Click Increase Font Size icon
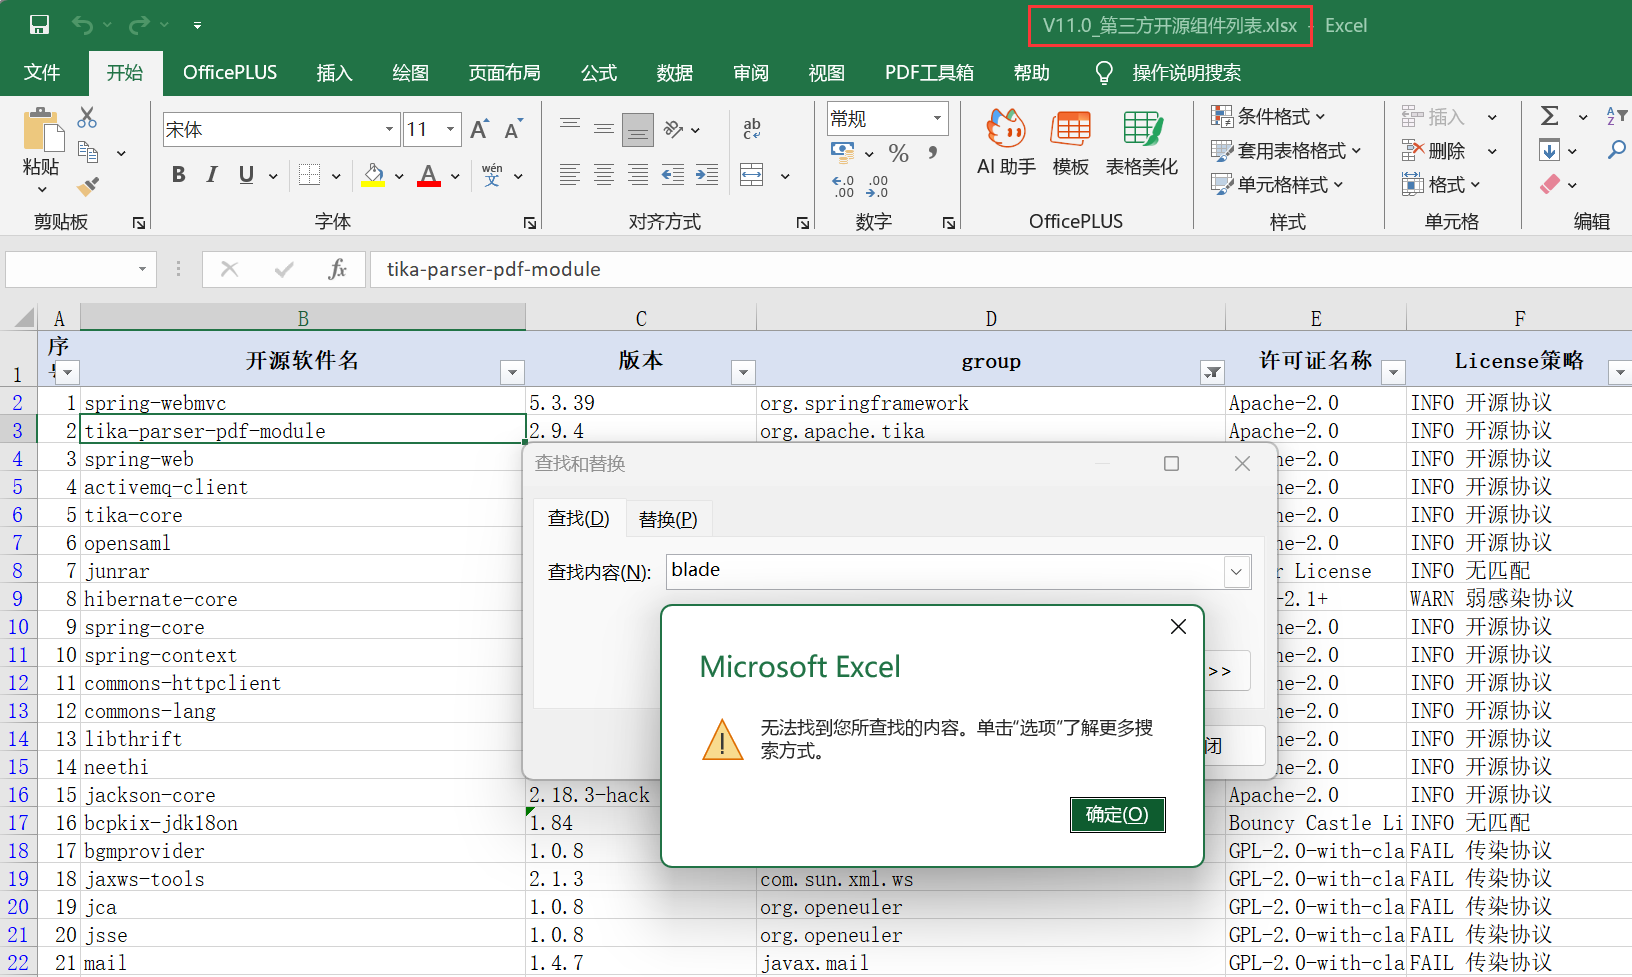Screen dimensions: 1632x977 pyautogui.click(x=480, y=129)
